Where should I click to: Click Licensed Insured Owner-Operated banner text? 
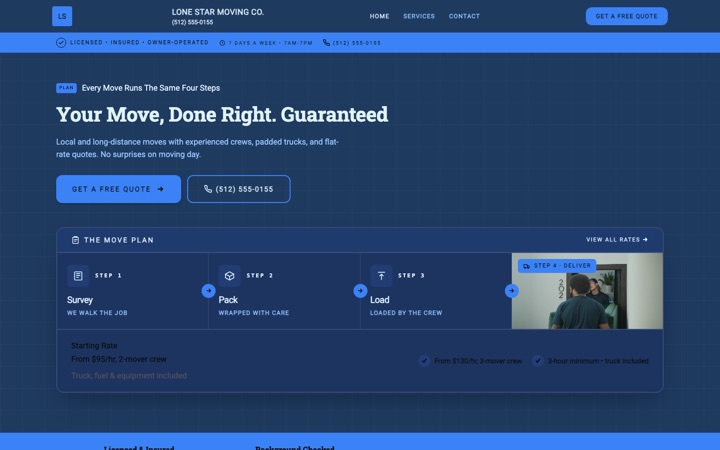tap(139, 42)
